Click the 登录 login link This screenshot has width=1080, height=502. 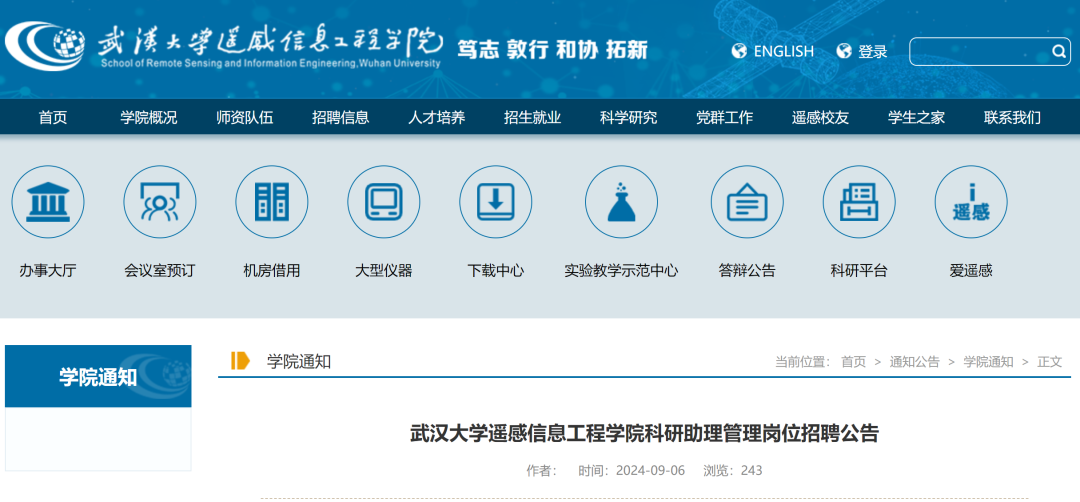[x=873, y=52]
